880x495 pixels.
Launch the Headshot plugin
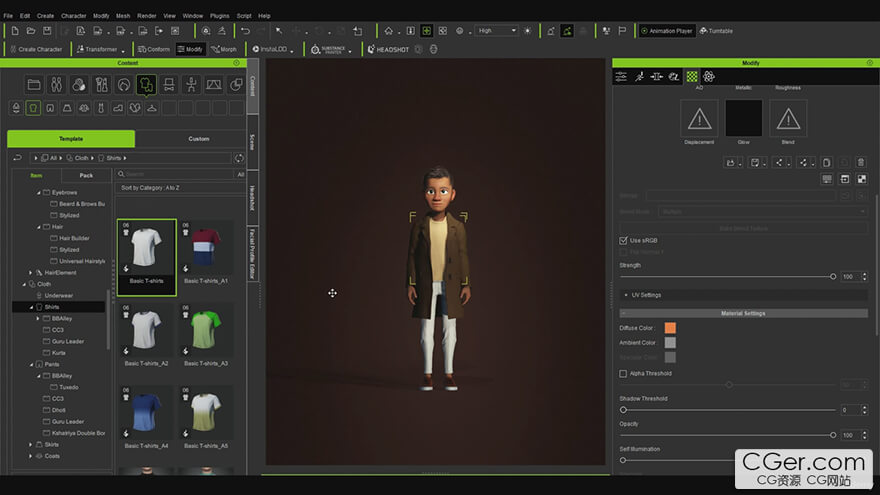[x=388, y=49]
